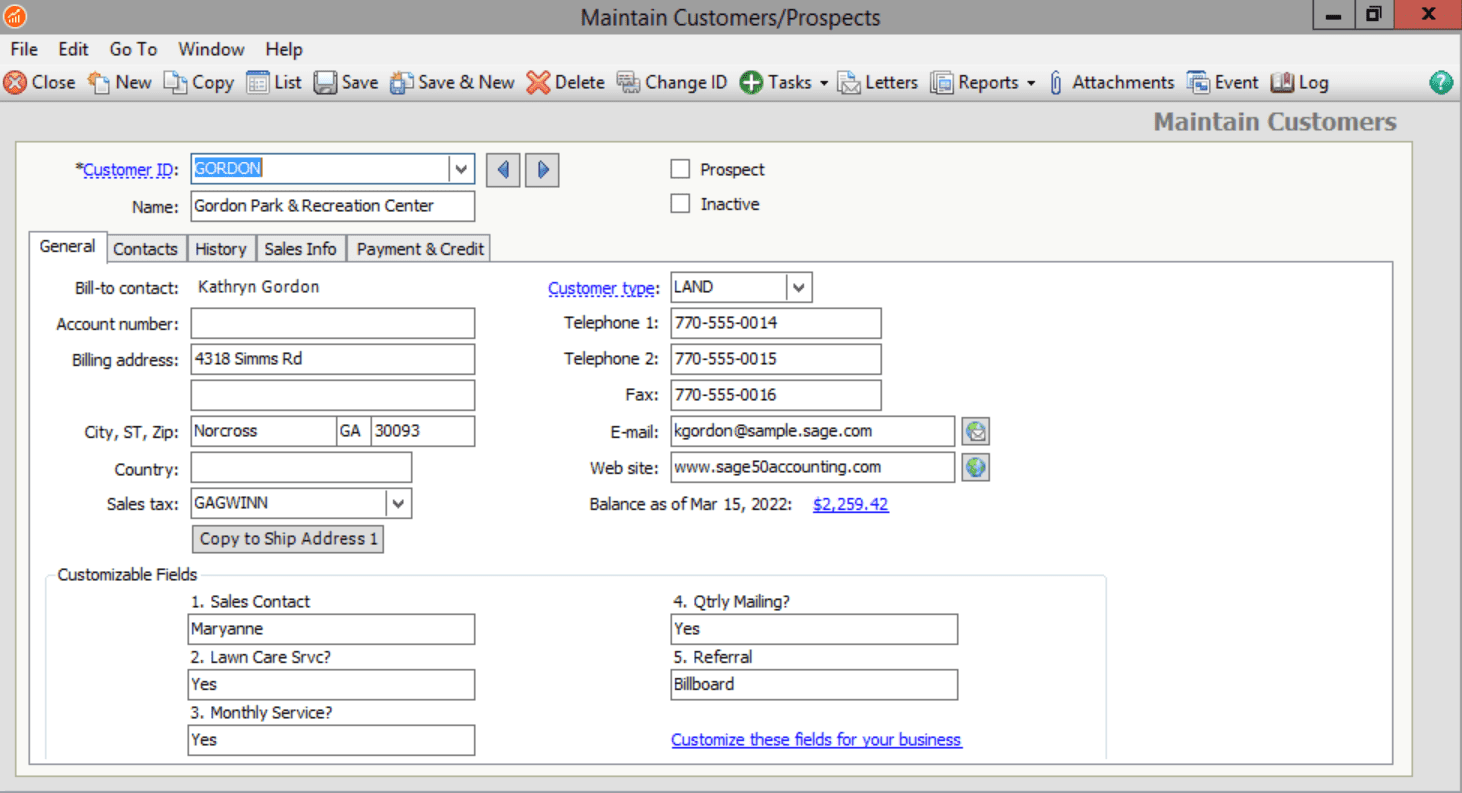
Task: Open the Go To menu
Action: (x=133, y=49)
